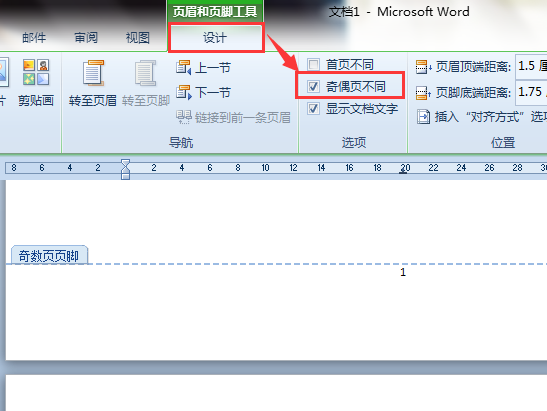Open the 设计 ribbon tab
Screen dimensions: 547x411
pos(216,38)
